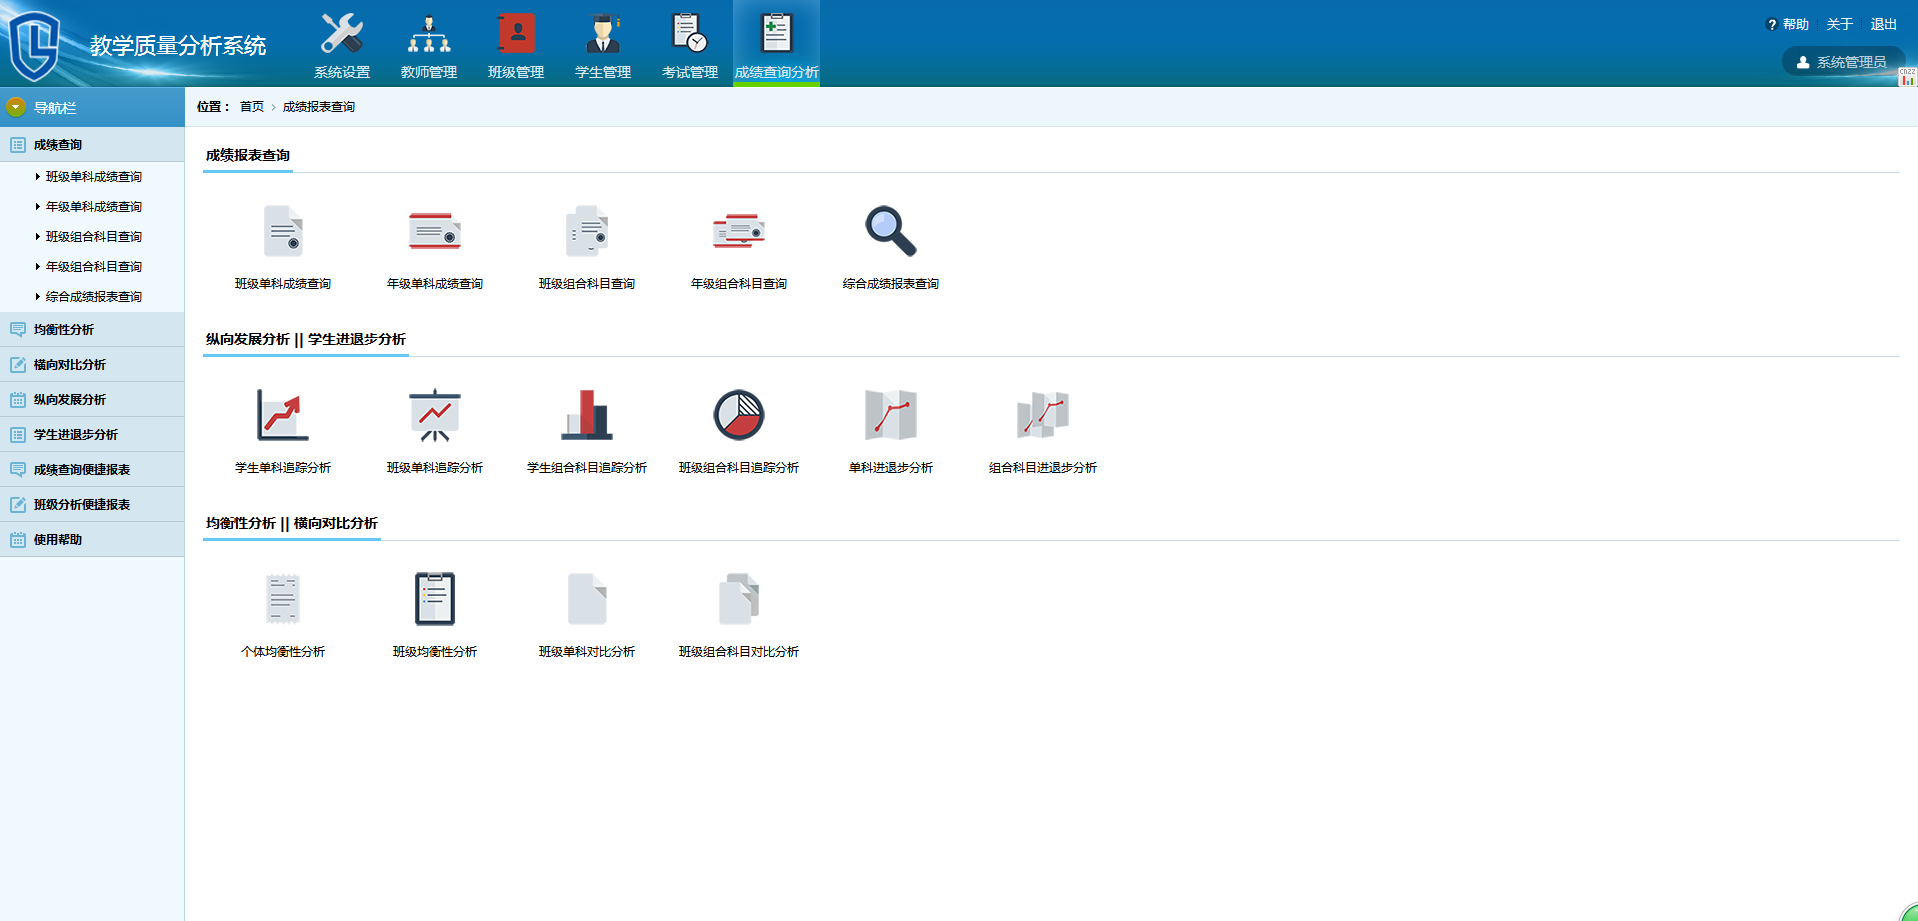Open 班级管理 red book icon

516,34
